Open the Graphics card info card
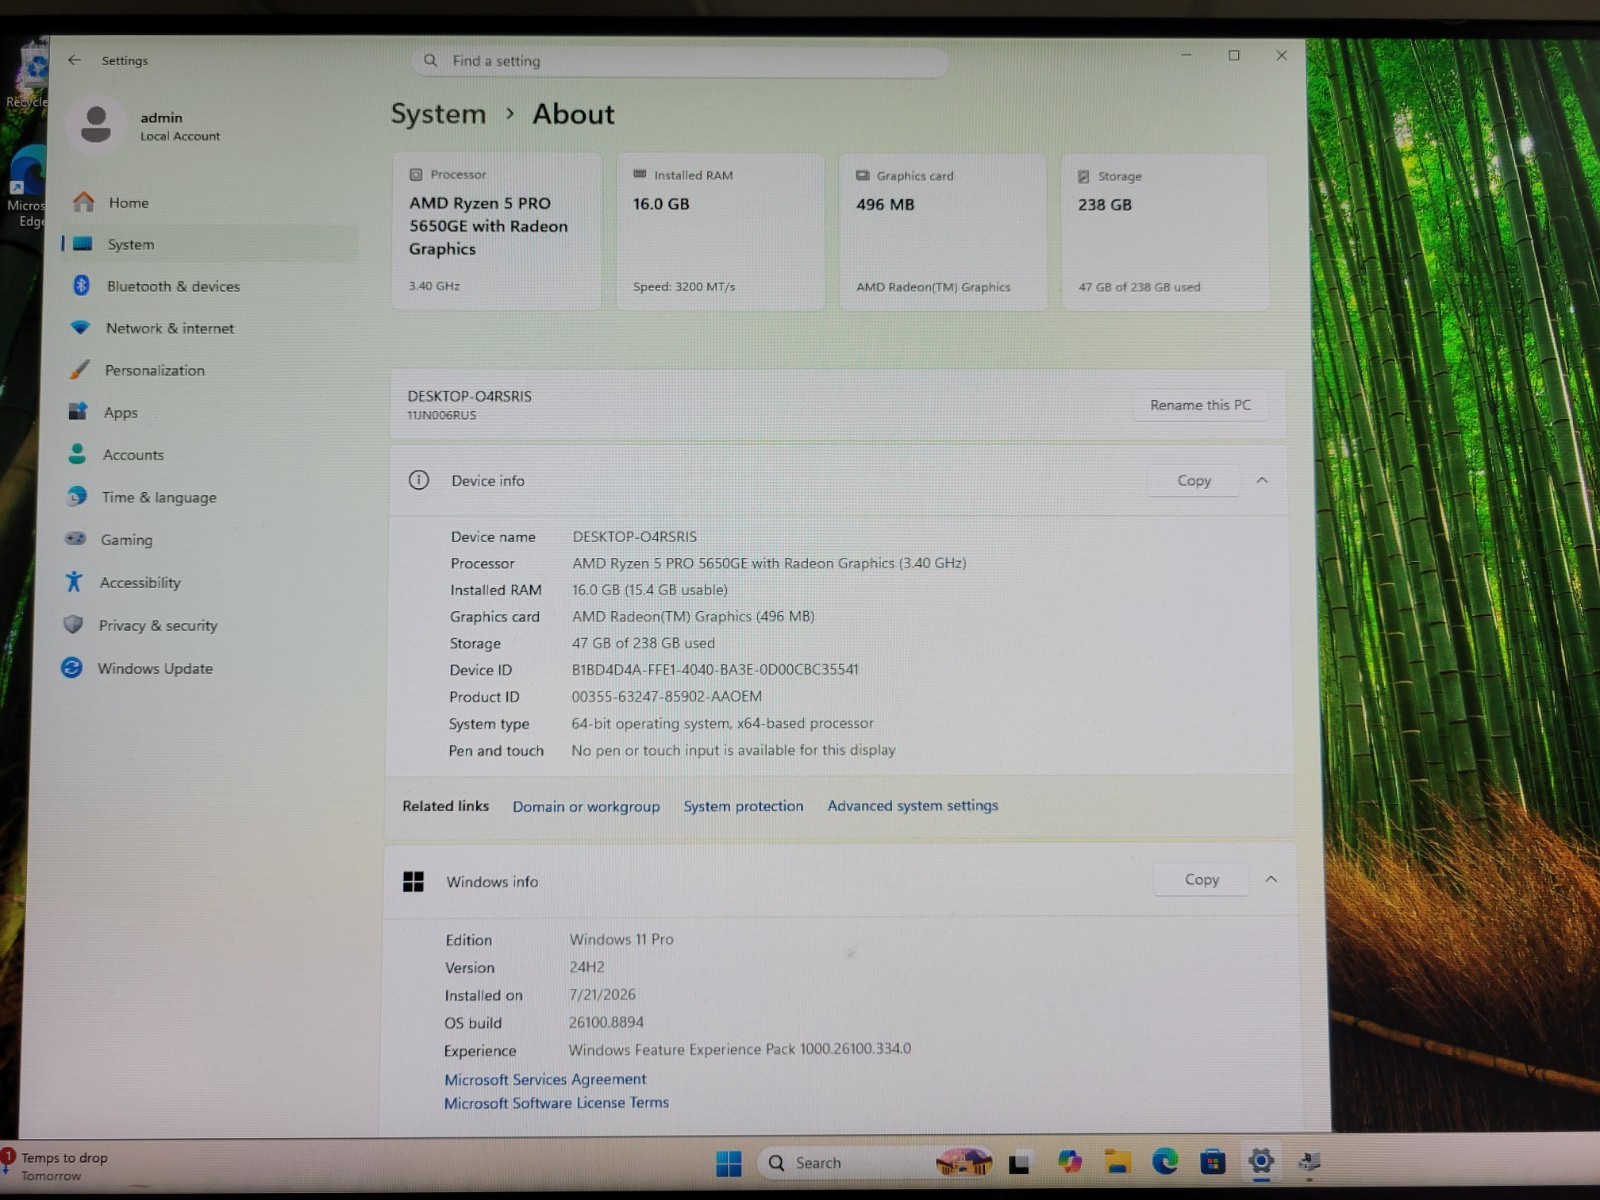This screenshot has height=1200, width=1600. click(943, 233)
